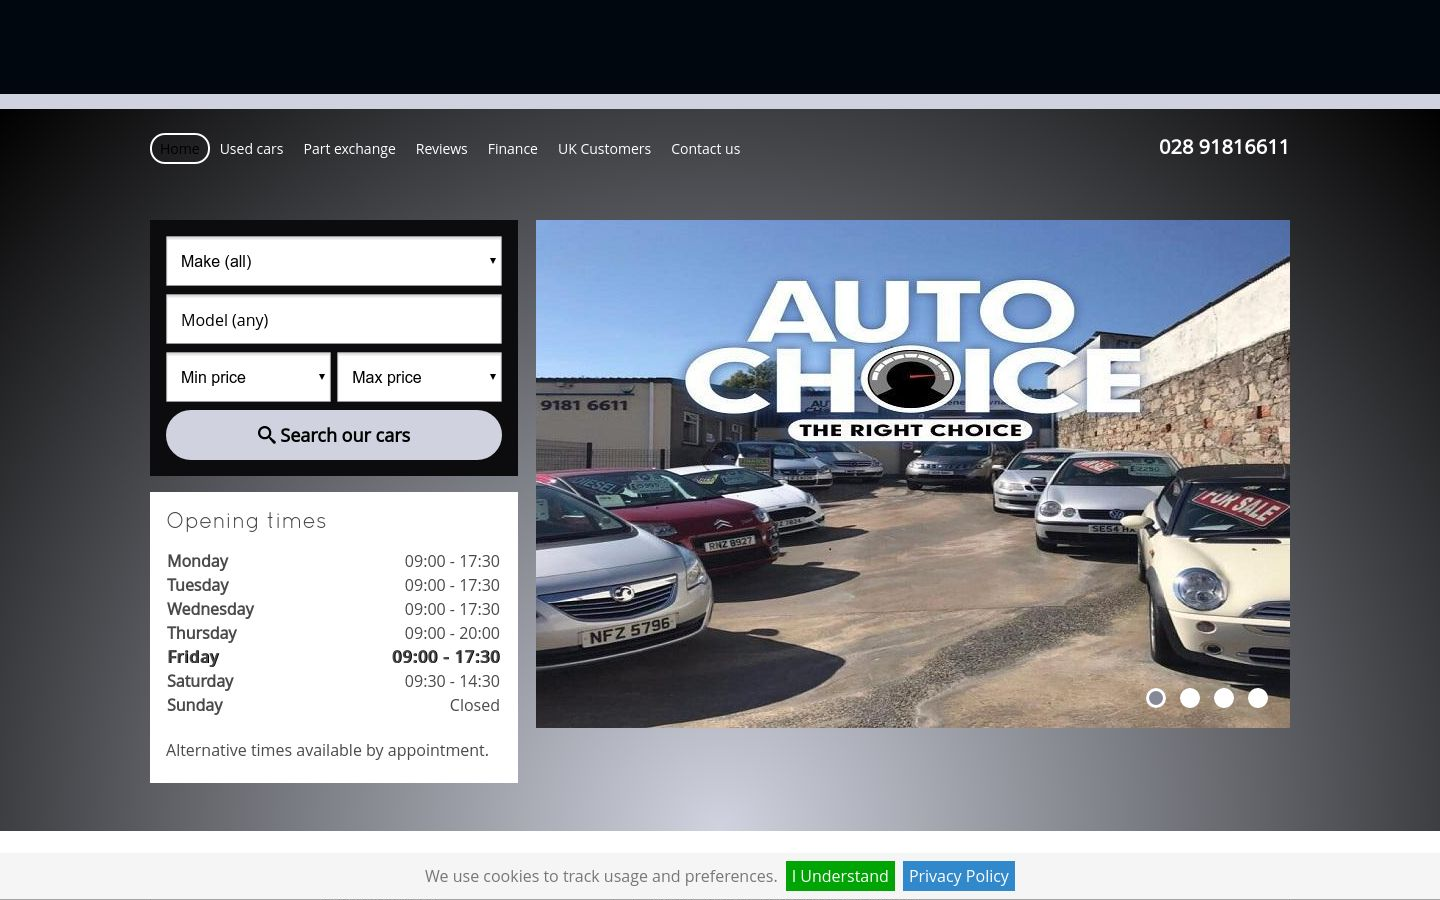Image resolution: width=1440 pixels, height=900 pixels.
Task: Click the Tuesday opening hours row
Action: [x=333, y=585]
